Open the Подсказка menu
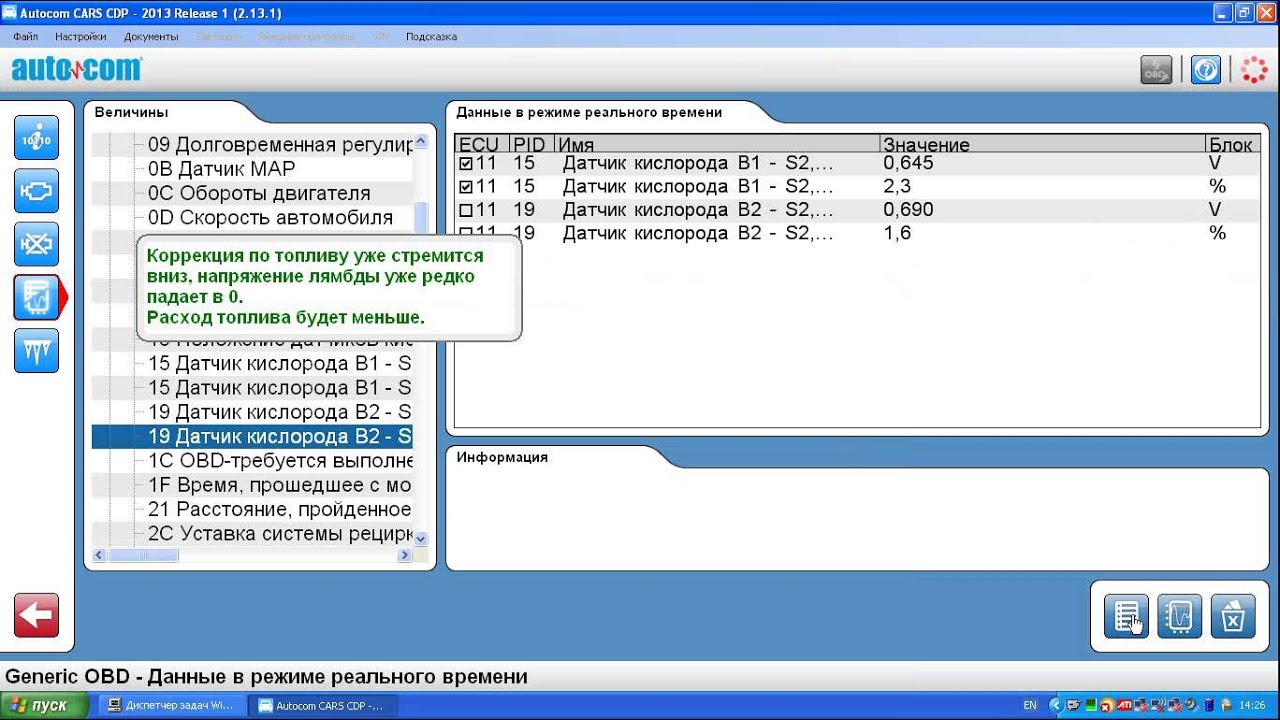Image resolution: width=1280 pixels, height=720 pixels. coord(431,37)
